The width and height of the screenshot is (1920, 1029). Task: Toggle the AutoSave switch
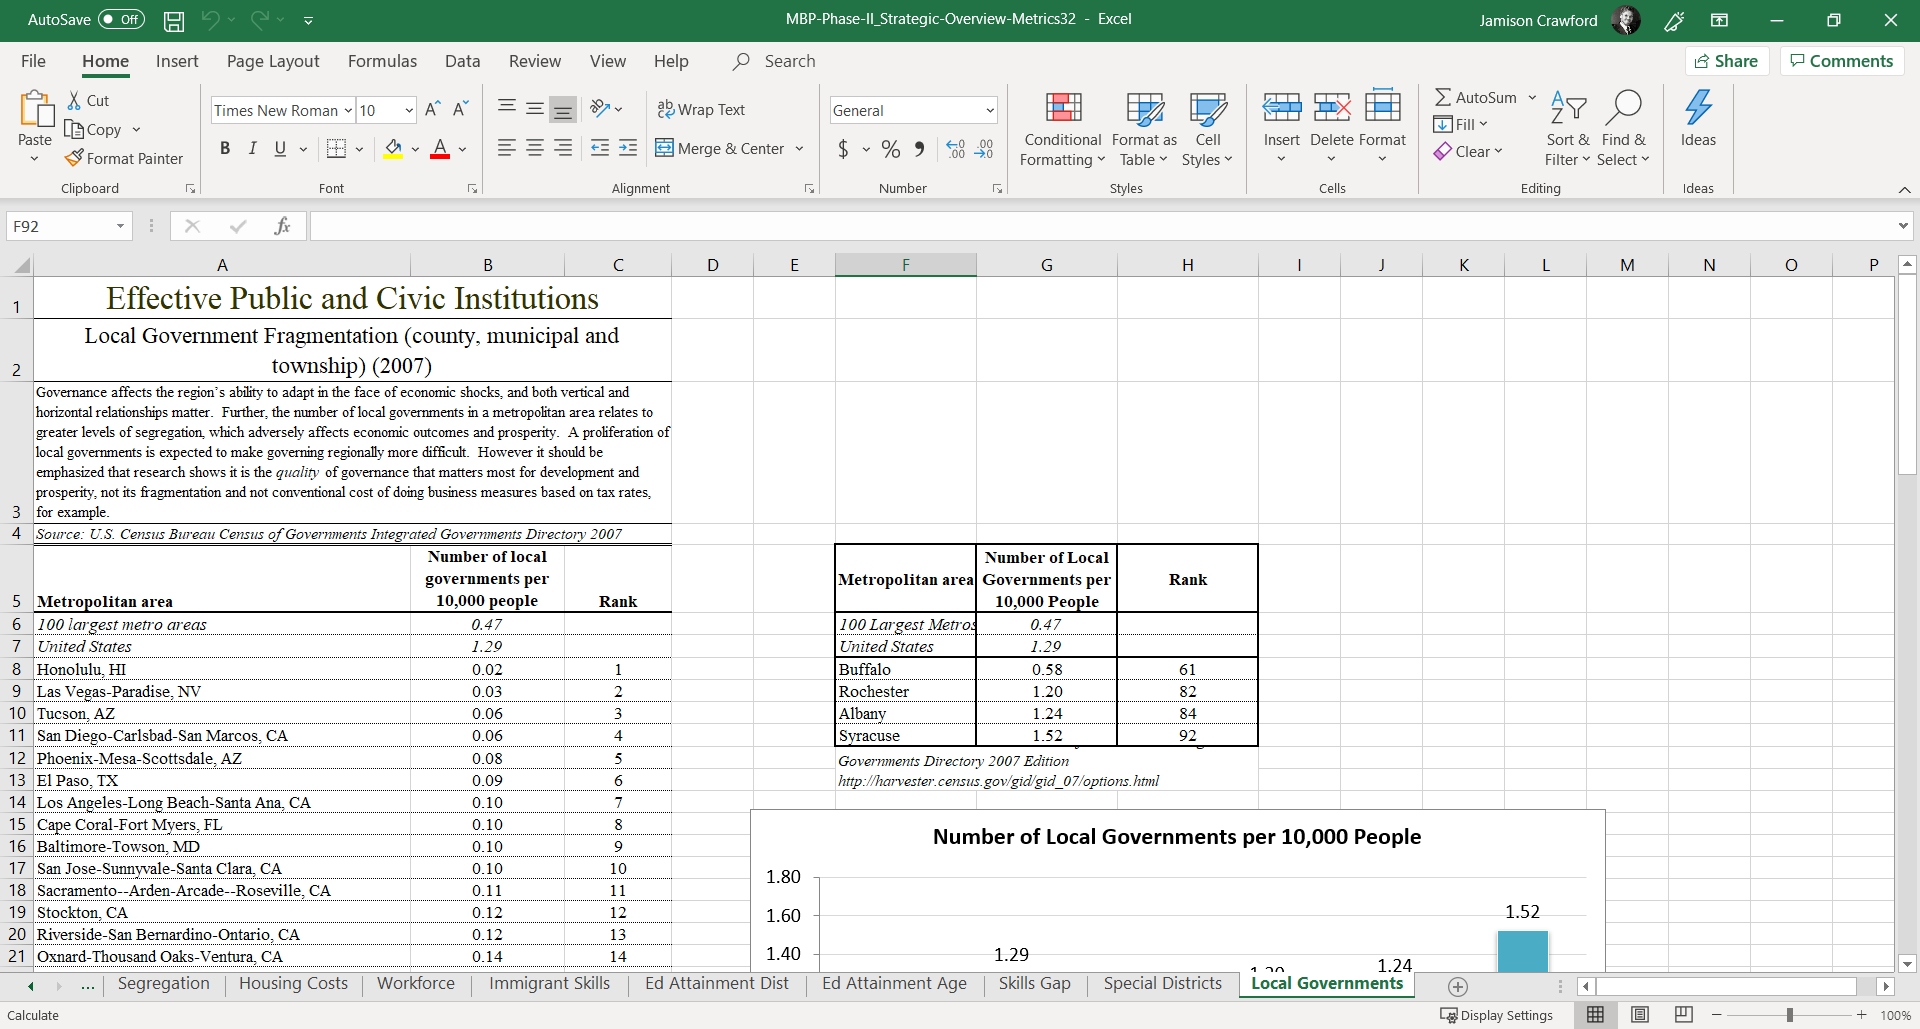pos(122,19)
